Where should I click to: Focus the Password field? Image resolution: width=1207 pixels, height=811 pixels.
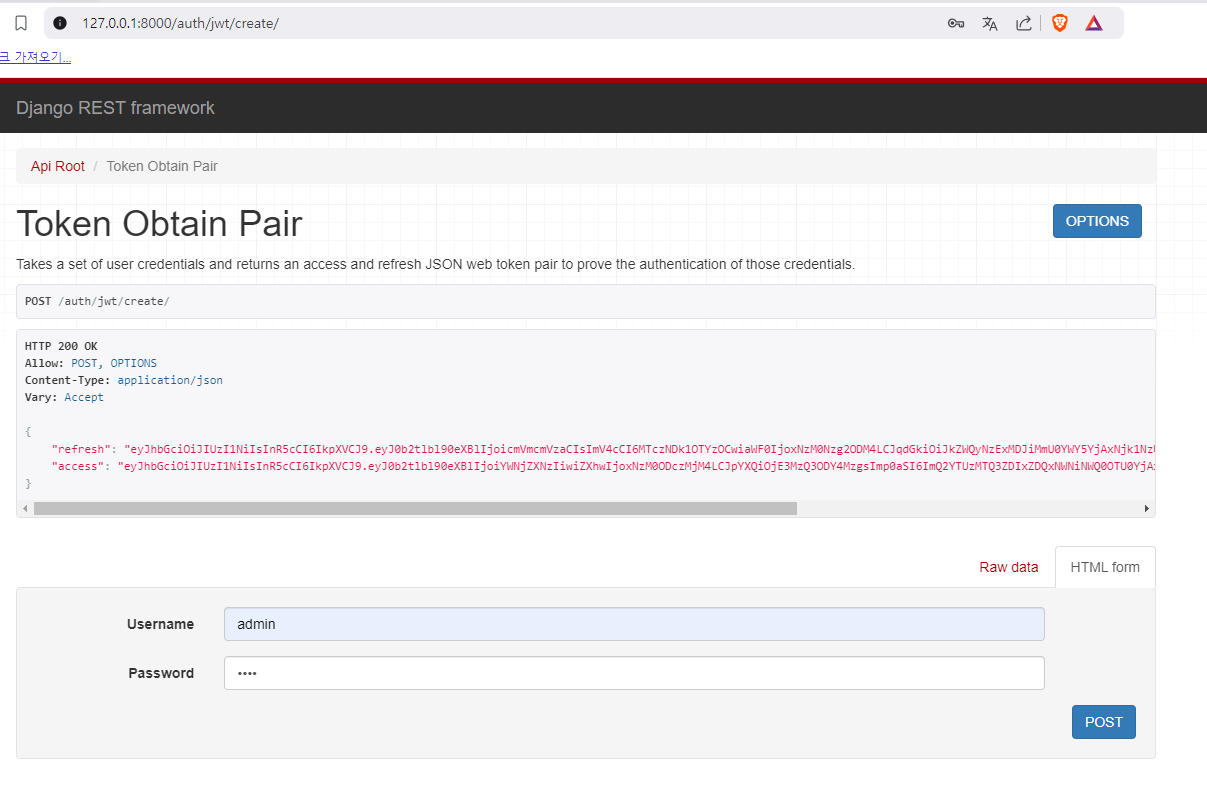click(634, 673)
